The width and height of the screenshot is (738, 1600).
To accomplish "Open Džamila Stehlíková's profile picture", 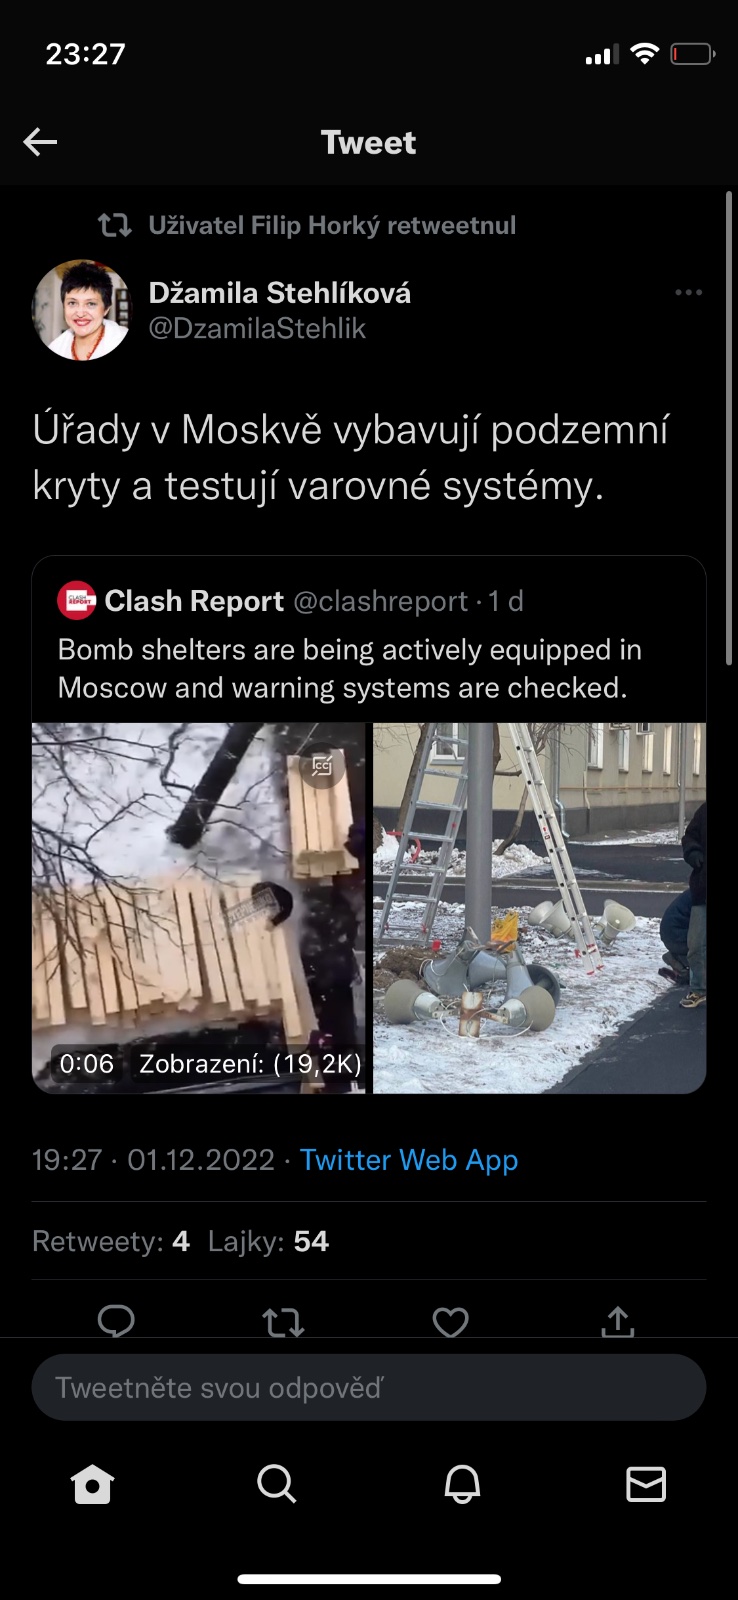I will coord(82,310).
